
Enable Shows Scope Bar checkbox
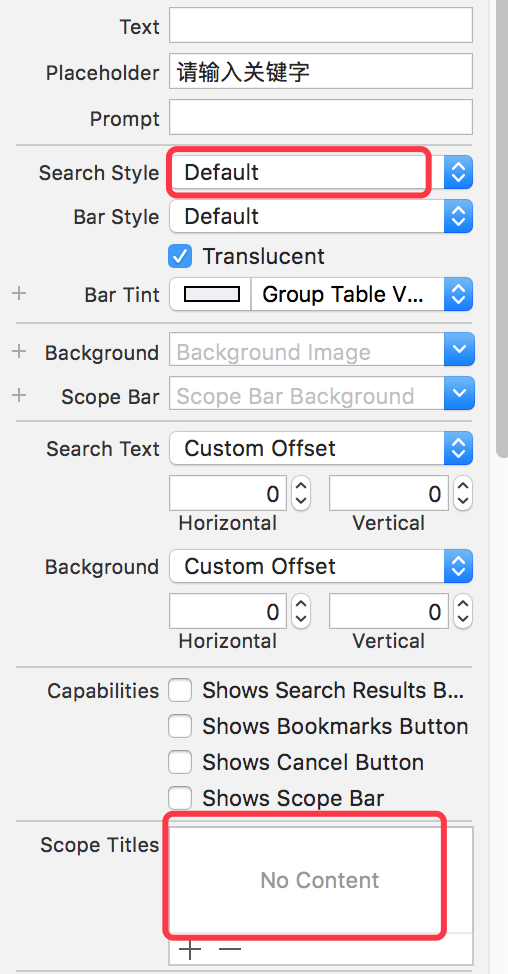(180, 798)
